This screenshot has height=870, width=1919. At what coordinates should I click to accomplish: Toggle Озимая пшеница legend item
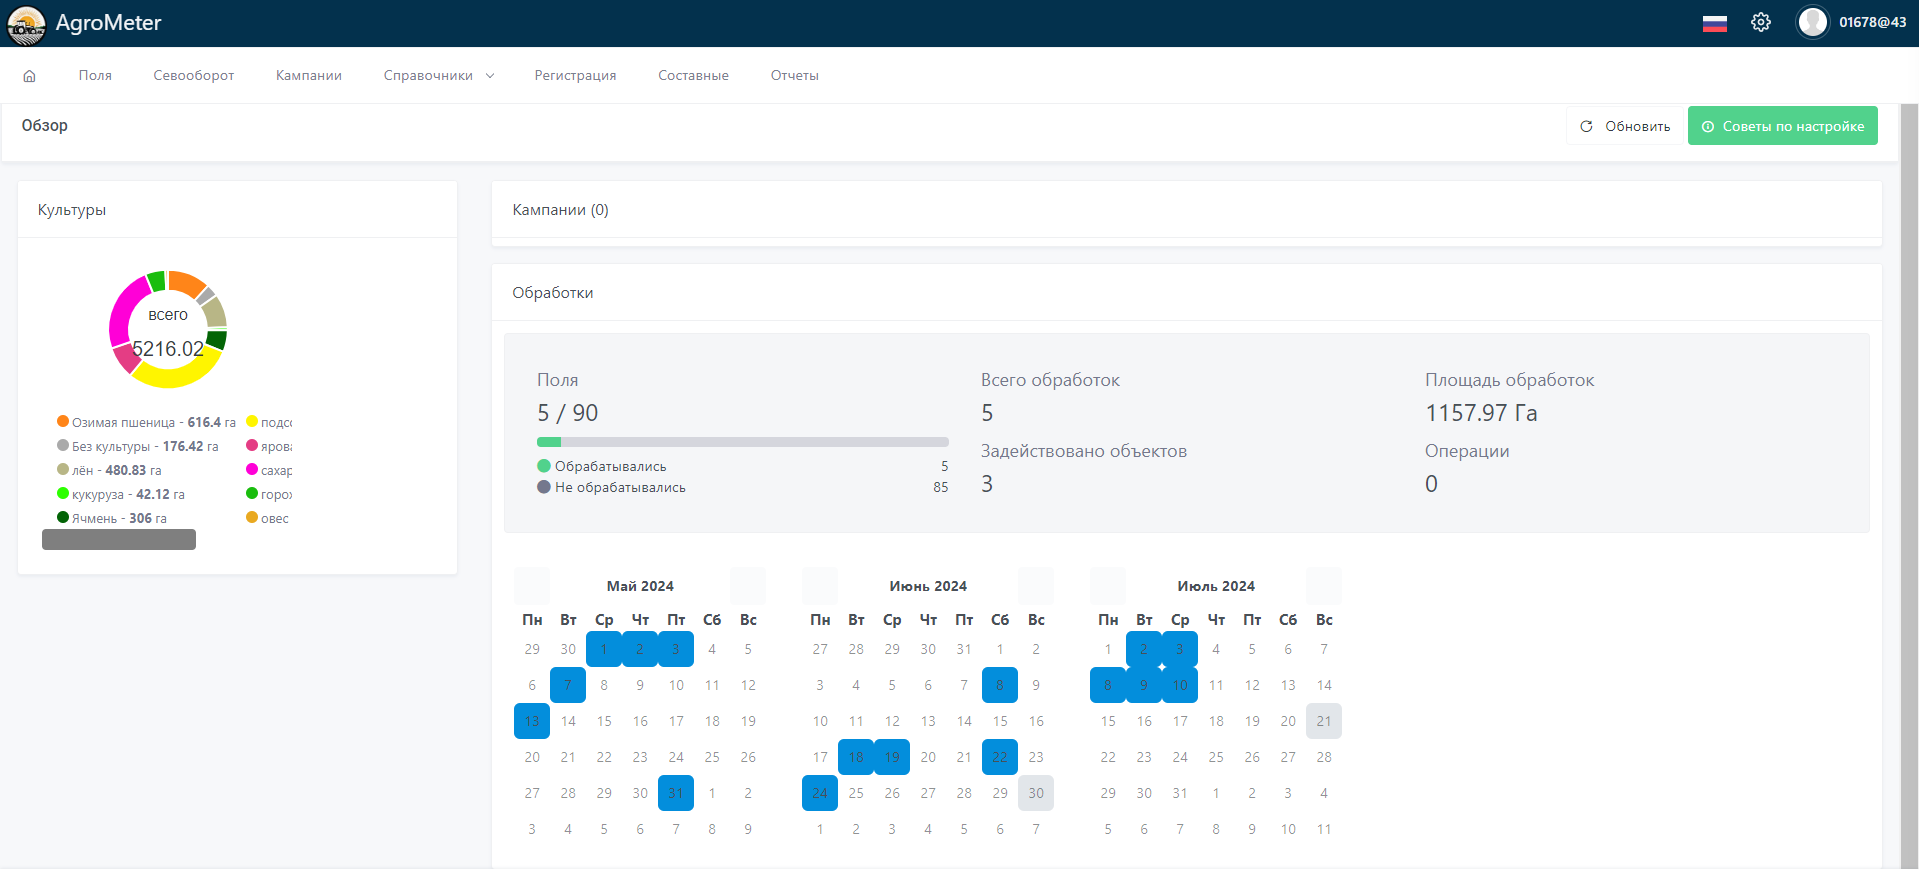[x=145, y=423]
